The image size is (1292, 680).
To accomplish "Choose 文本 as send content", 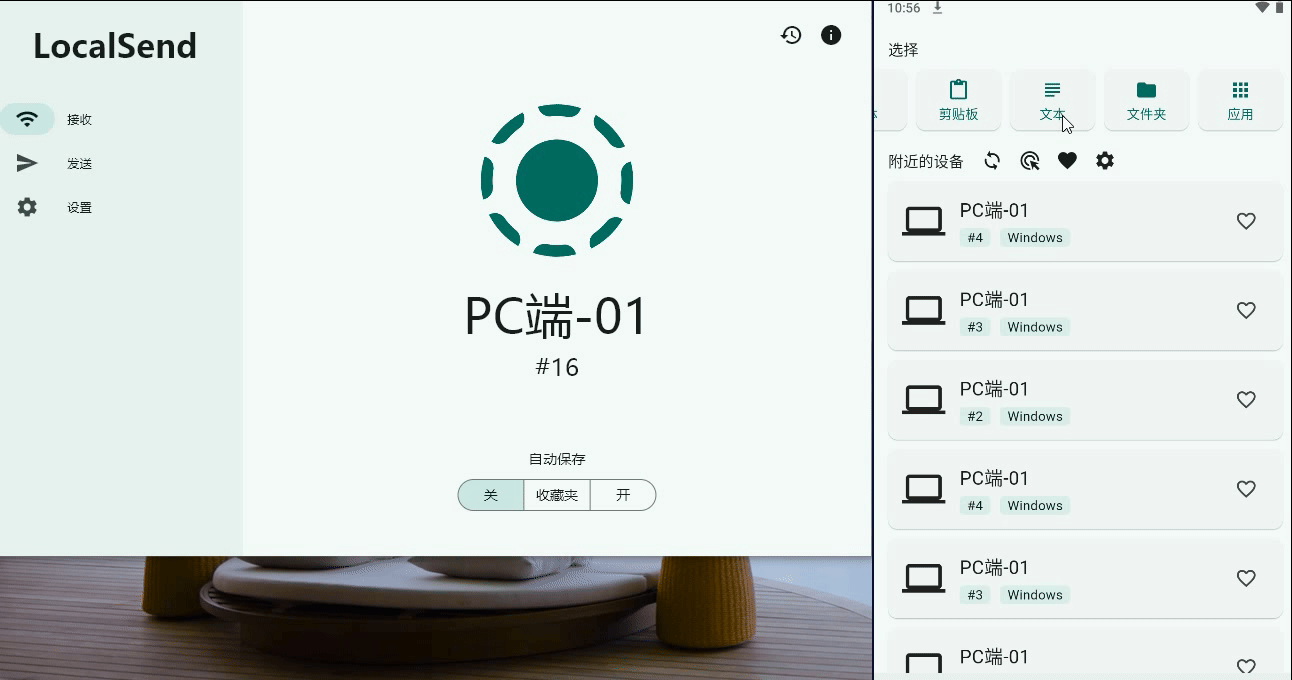I will [x=1052, y=100].
